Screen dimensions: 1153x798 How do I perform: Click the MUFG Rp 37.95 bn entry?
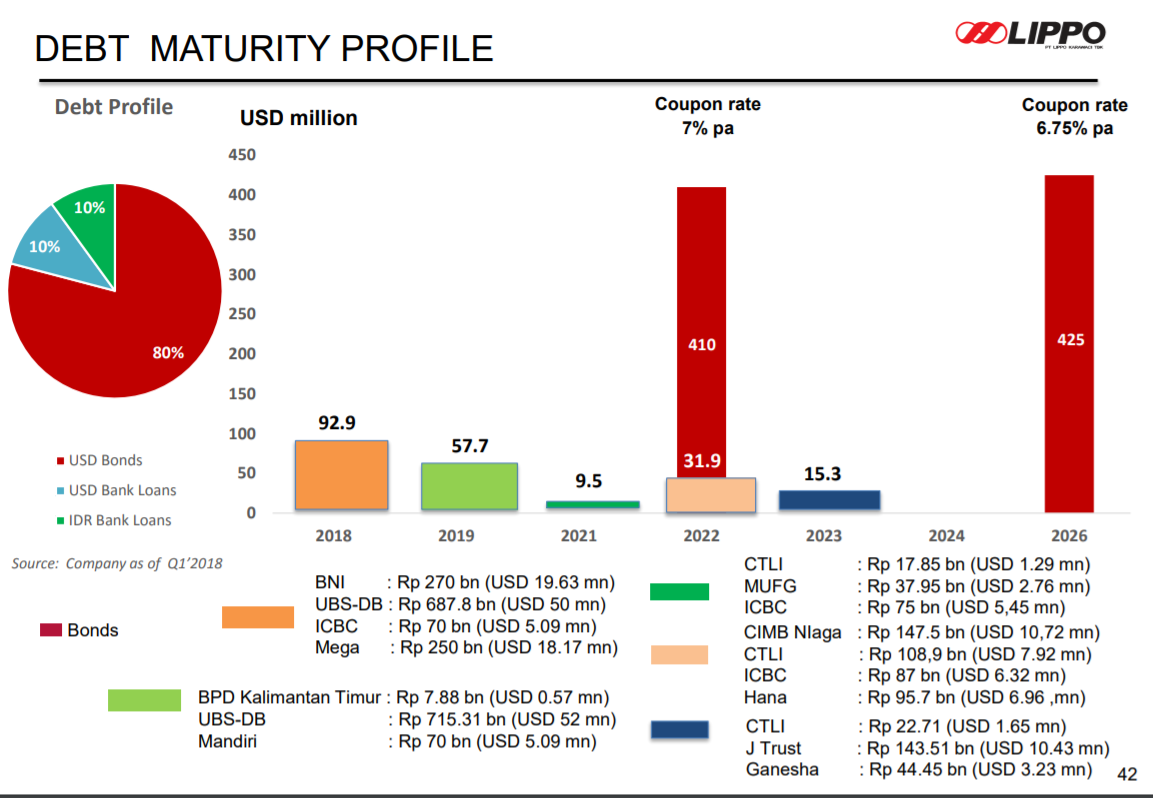pos(917,586)
